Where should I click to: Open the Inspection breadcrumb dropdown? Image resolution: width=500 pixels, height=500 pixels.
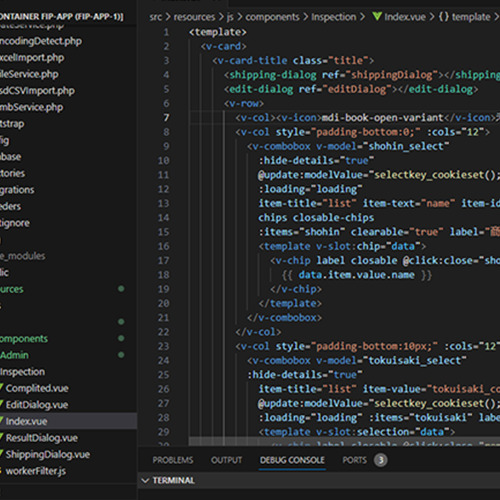coord(334,17)
